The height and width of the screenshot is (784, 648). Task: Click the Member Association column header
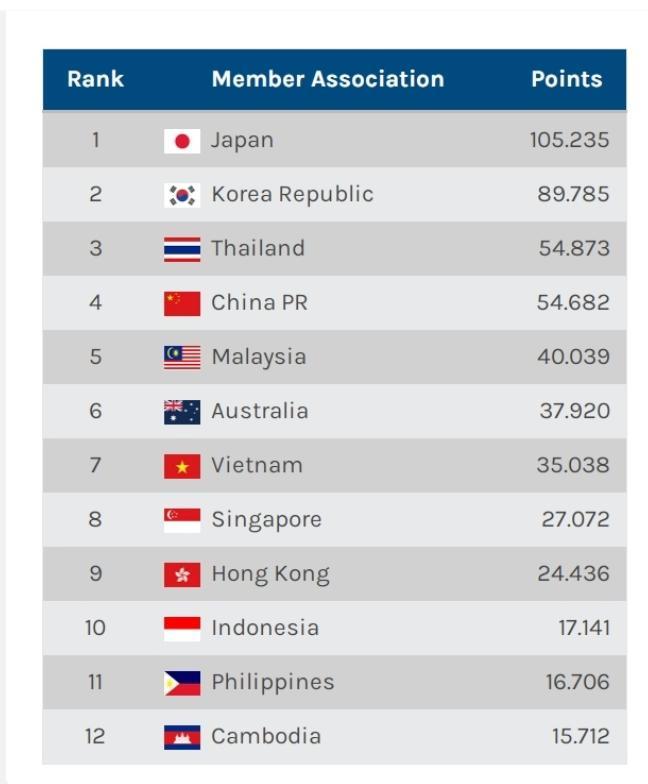[x=327, y=80]
